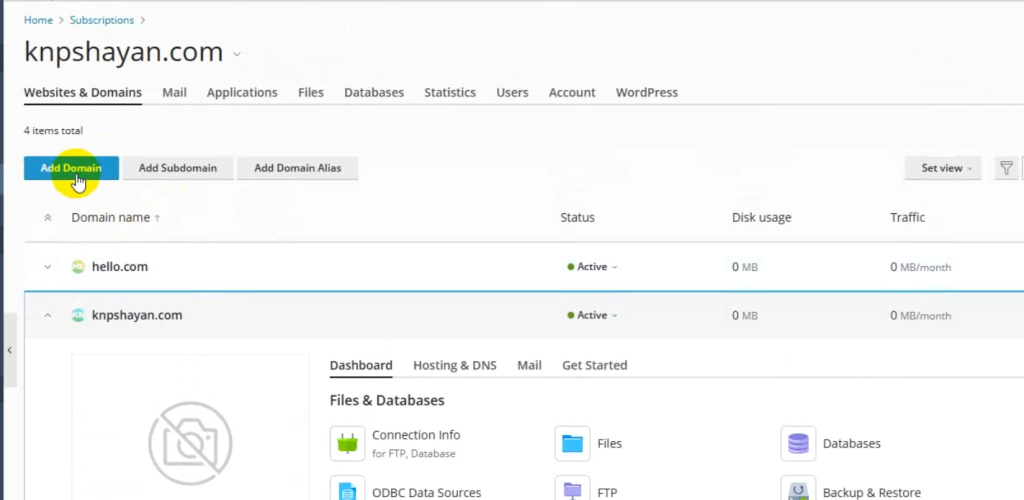
Task: Expand the hello.com domain row
Action: [x=47, y=267]
